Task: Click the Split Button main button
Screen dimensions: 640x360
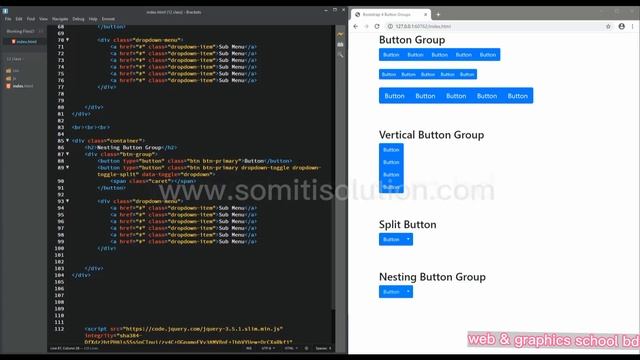Action: click(391, 240)
